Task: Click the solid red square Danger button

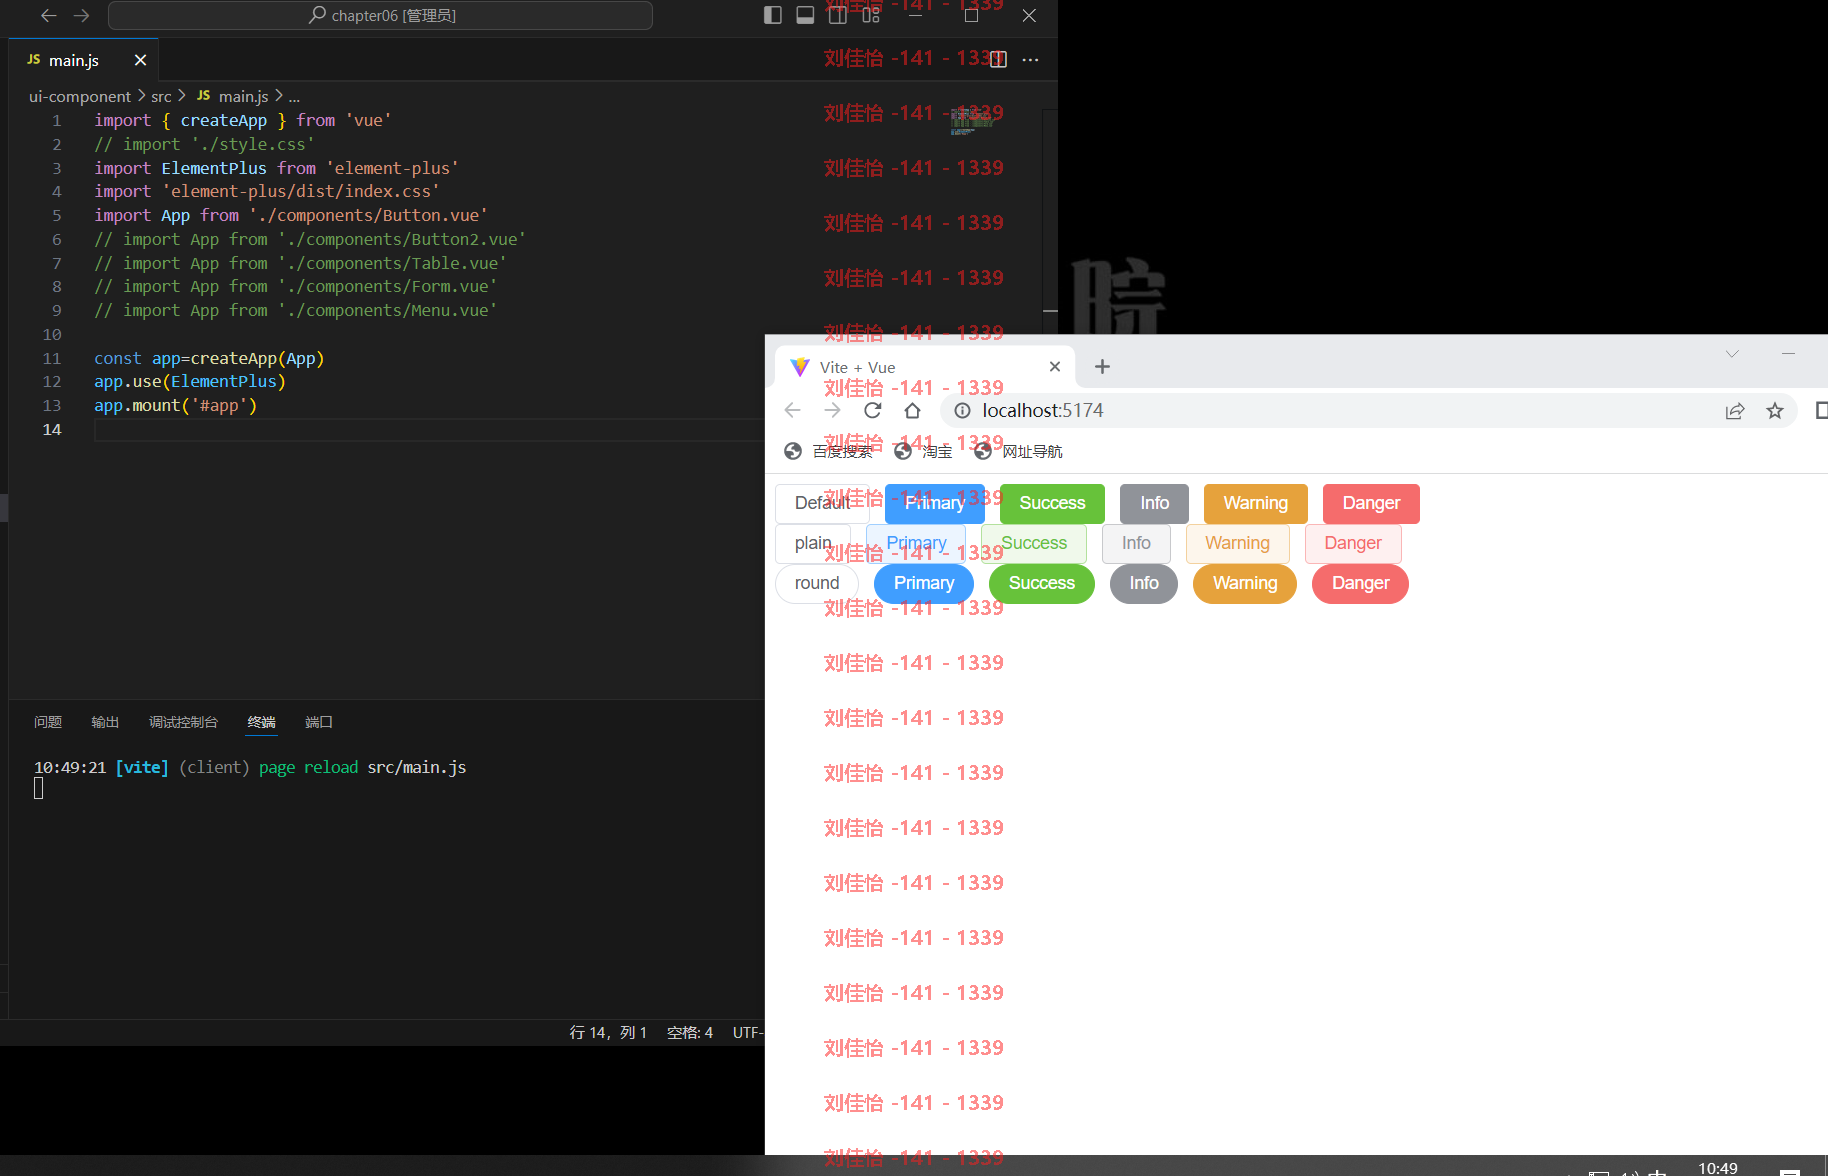Action: (x=1371, y=503)
